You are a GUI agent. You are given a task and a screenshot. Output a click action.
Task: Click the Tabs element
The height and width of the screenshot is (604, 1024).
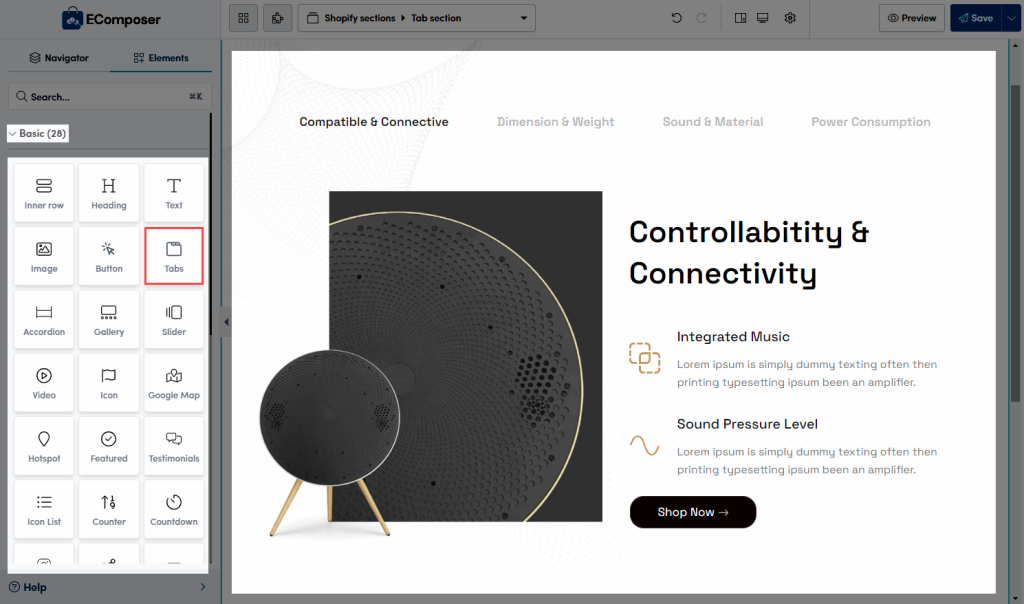coord(174,256)
